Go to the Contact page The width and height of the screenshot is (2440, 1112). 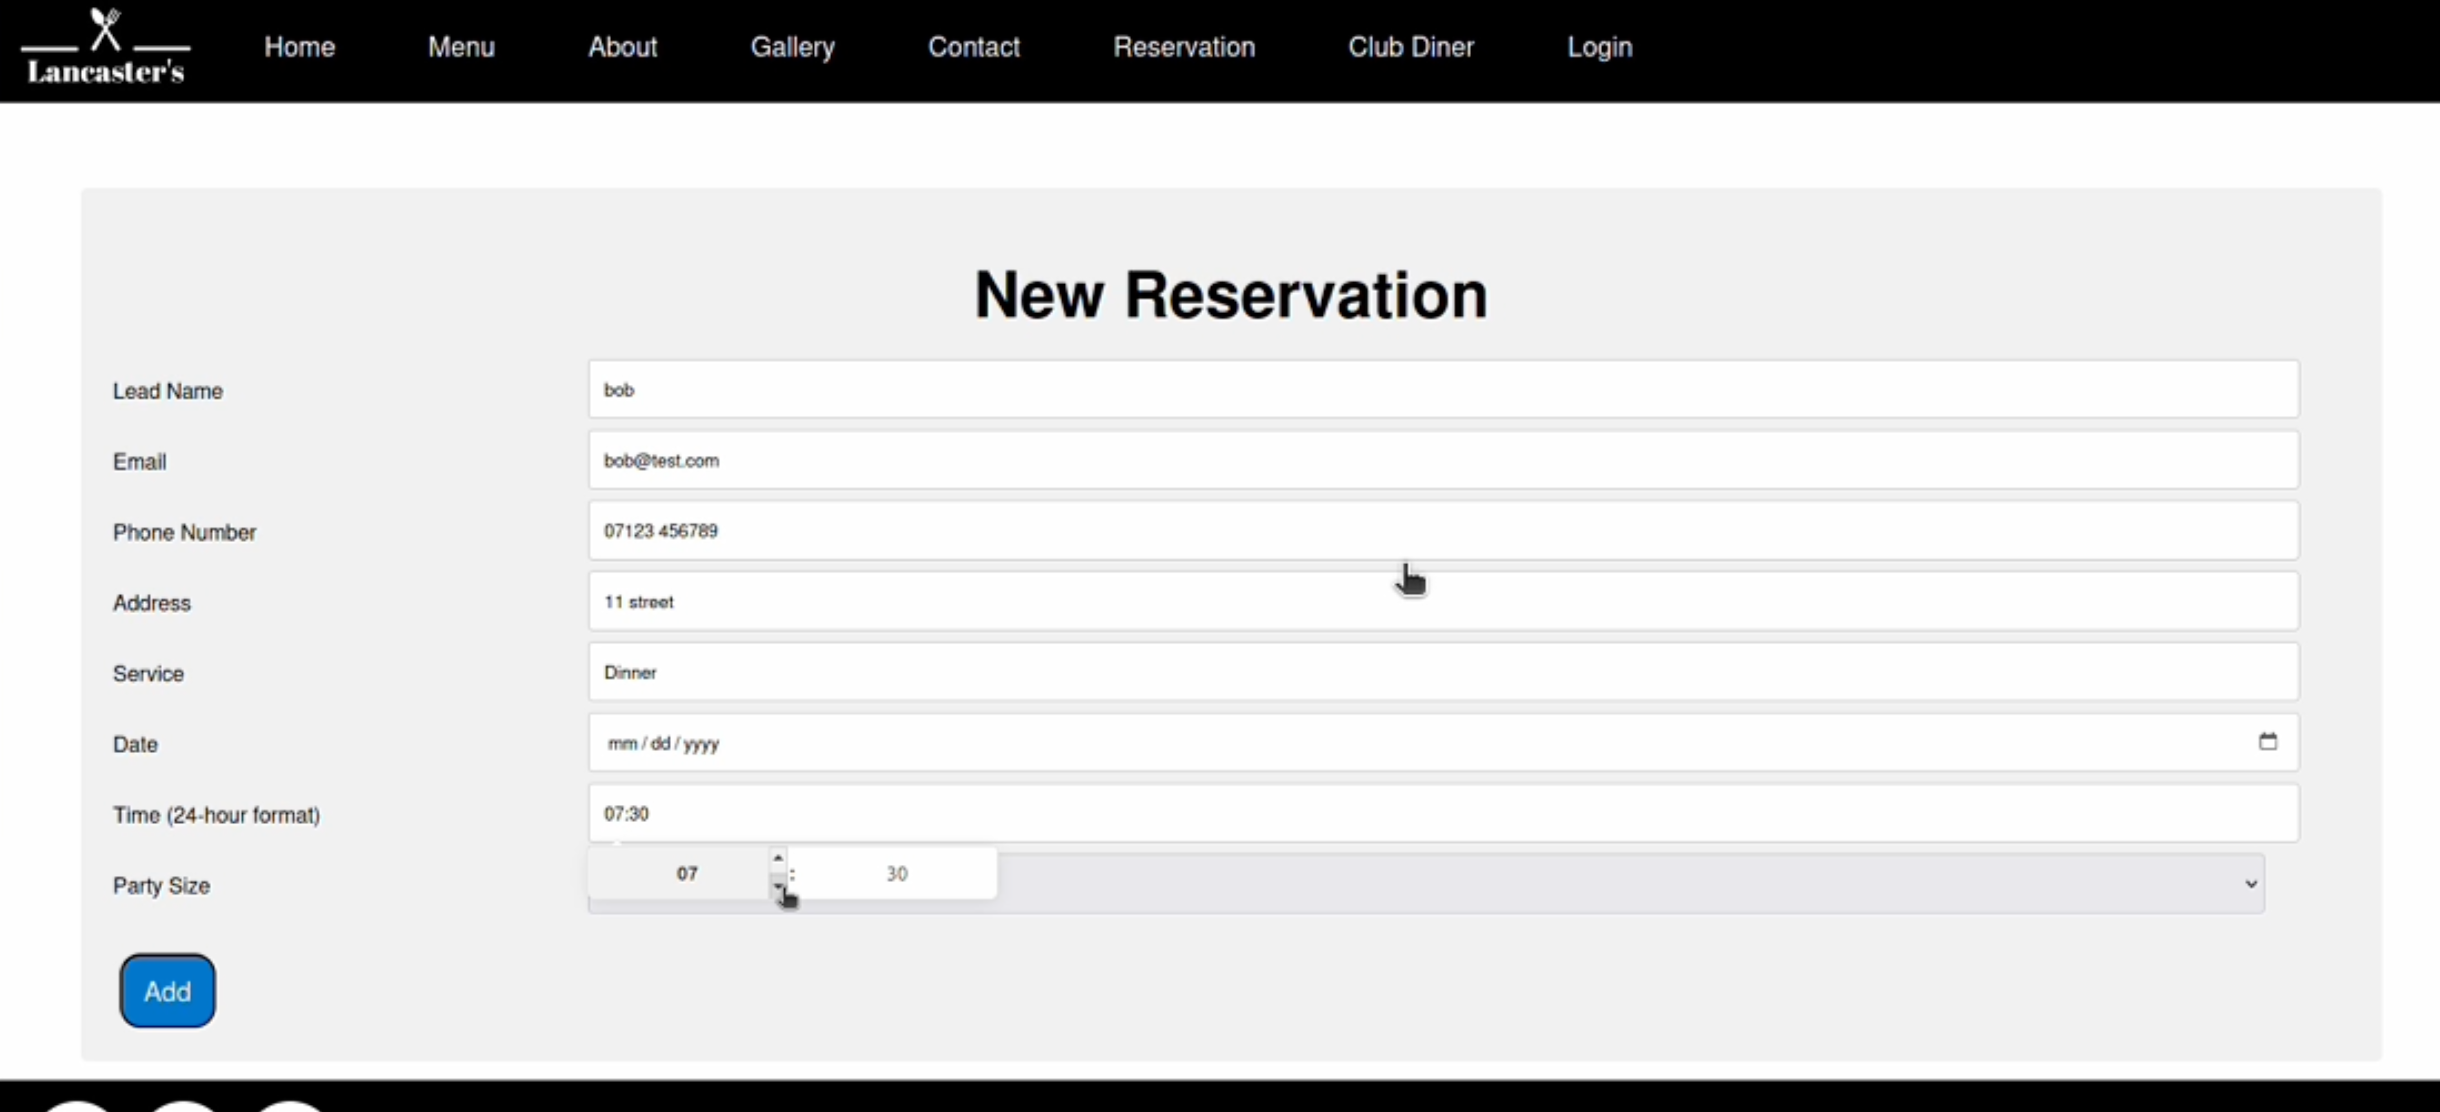[x=973, y=47]
